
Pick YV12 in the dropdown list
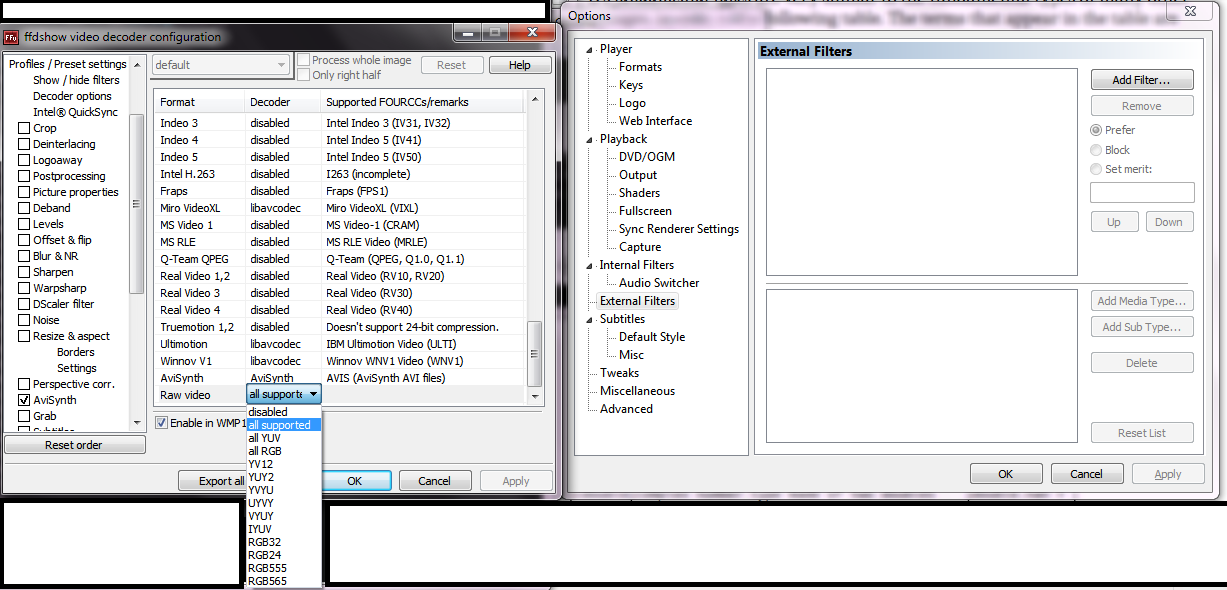[284, 464]
